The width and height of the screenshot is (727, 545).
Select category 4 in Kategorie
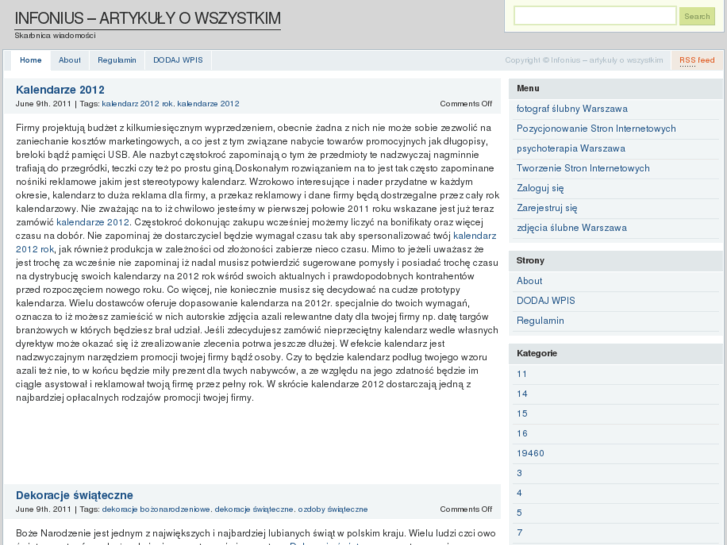coord(519,493)
